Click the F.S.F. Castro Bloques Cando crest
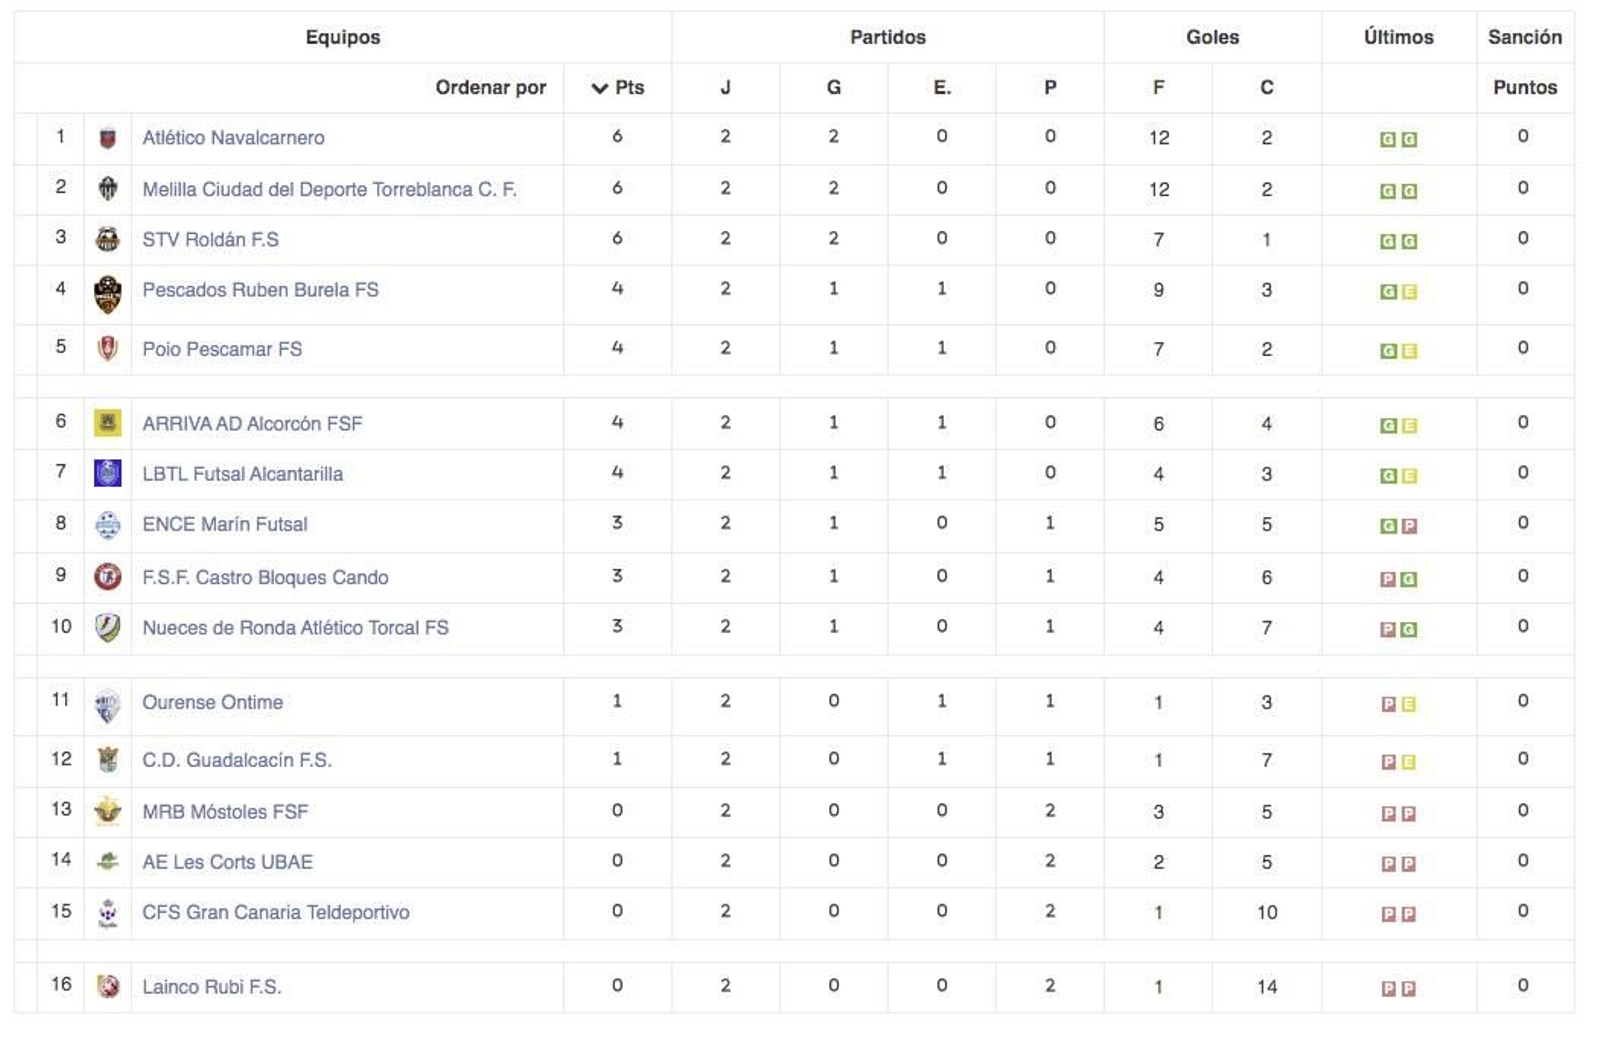1600x1038 pixels. pos(107,577)
